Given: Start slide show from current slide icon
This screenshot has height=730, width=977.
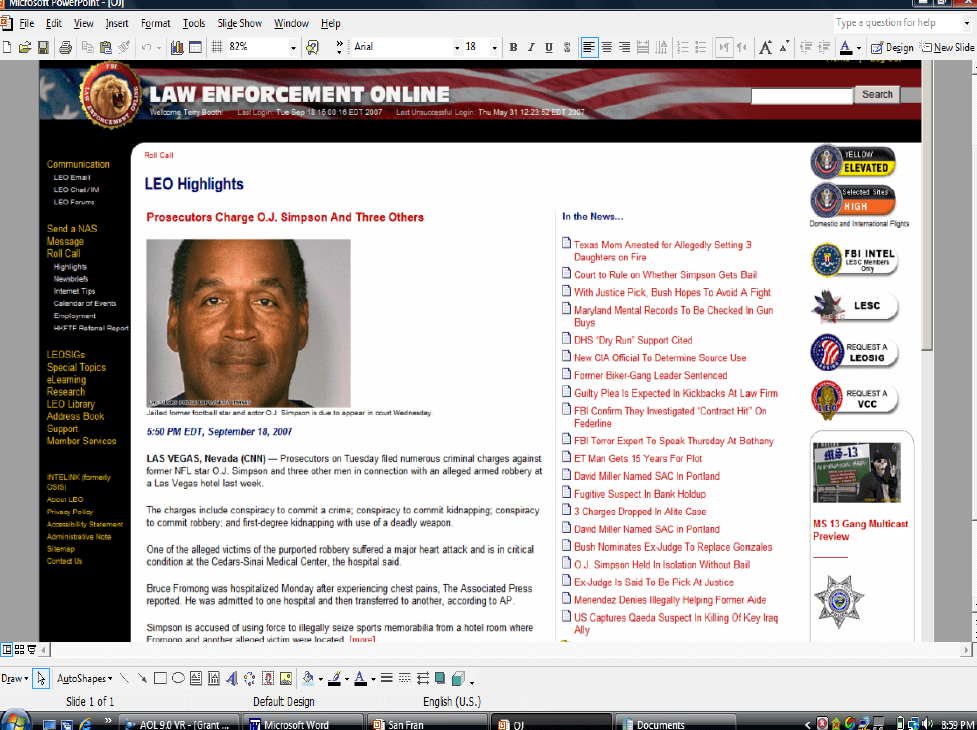Looking at the screenshot, I should coord(32,650).
